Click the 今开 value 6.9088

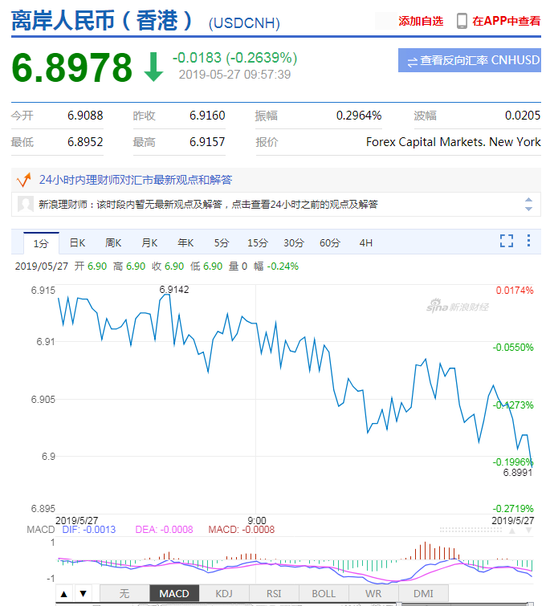click(x=85, y=116)
